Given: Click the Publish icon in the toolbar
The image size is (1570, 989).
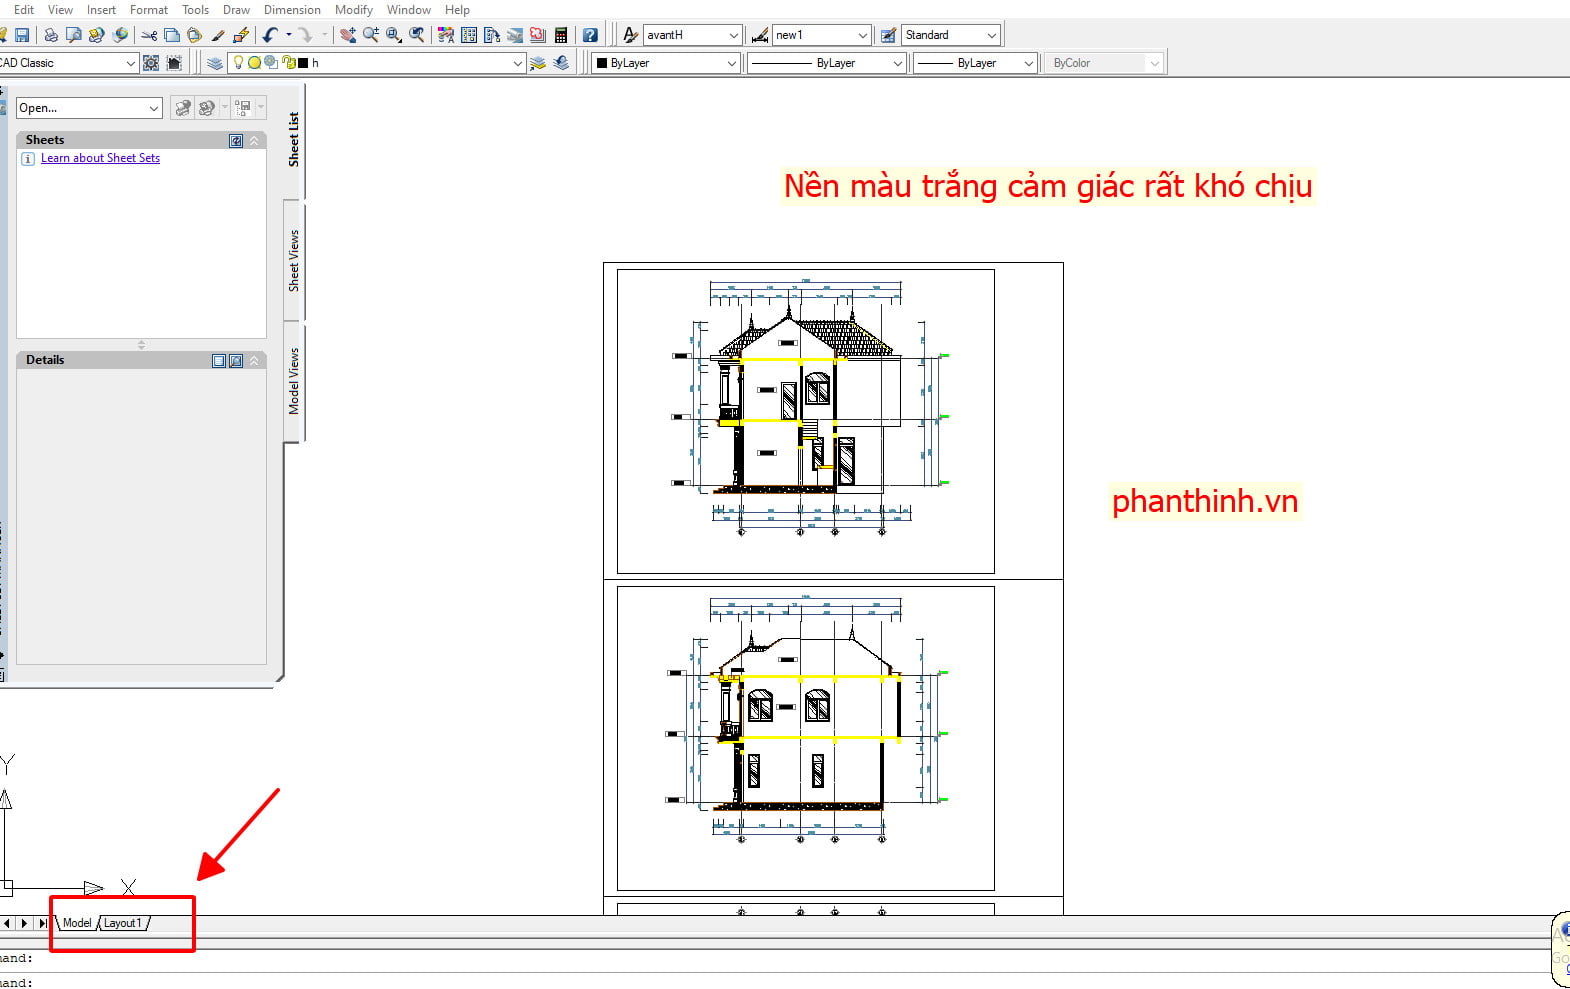Looking at the screenshot, I should [x=97, y=35].
